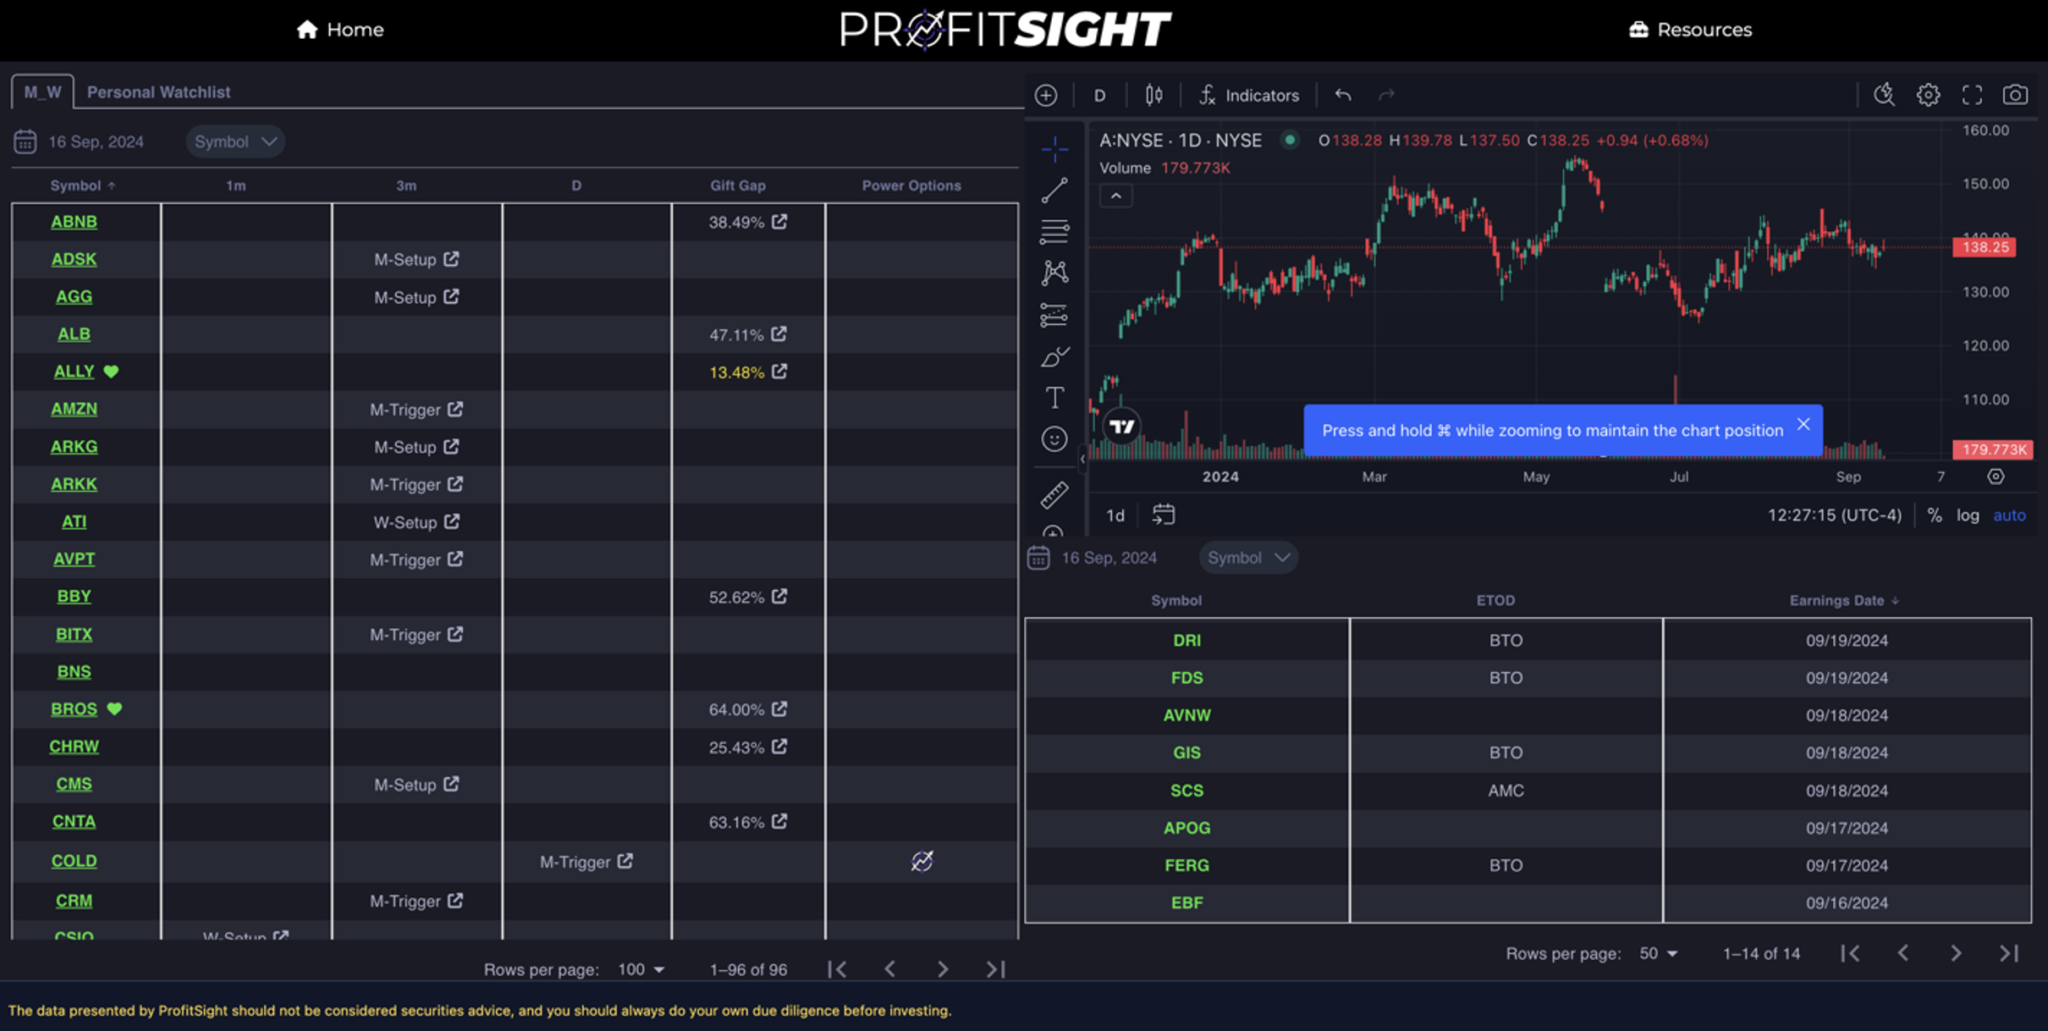Select the text annotation tool
The height and width of the screenshot is (1031, 2048).
coord(1054,398)
